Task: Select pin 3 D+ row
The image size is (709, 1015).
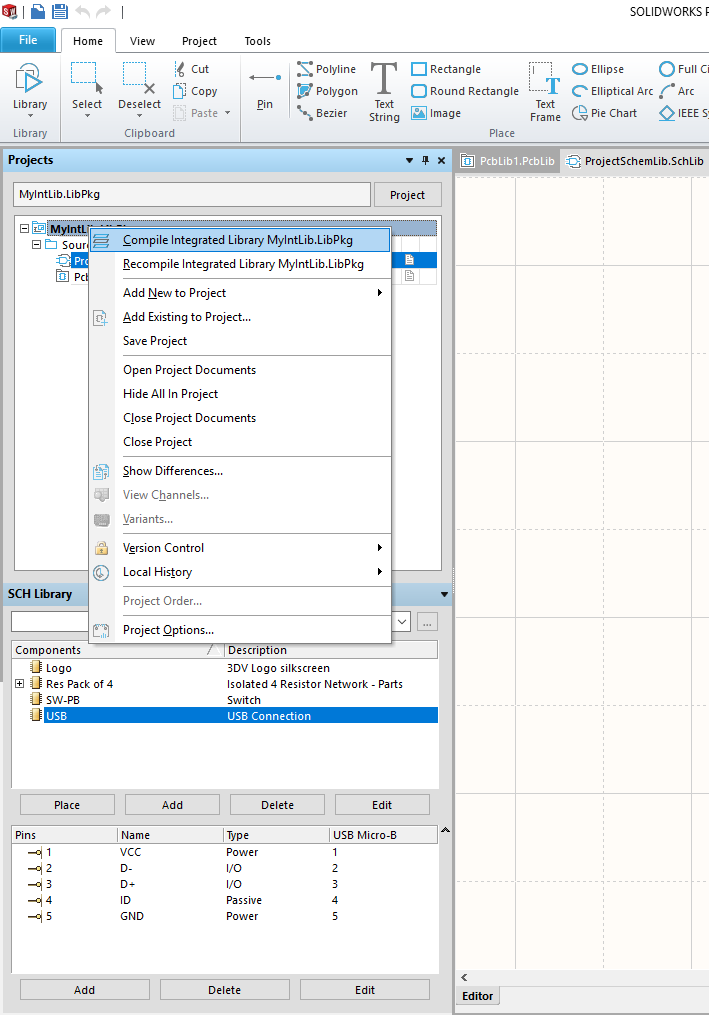Action: click(x=225, y=884)
